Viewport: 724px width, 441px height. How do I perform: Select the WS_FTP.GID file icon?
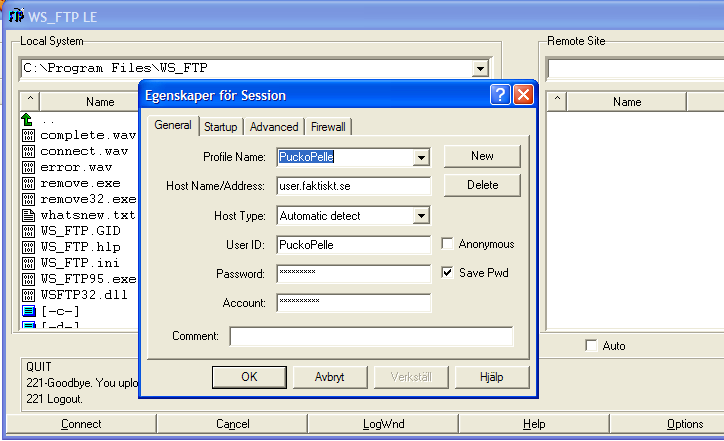tap(28, 231)
